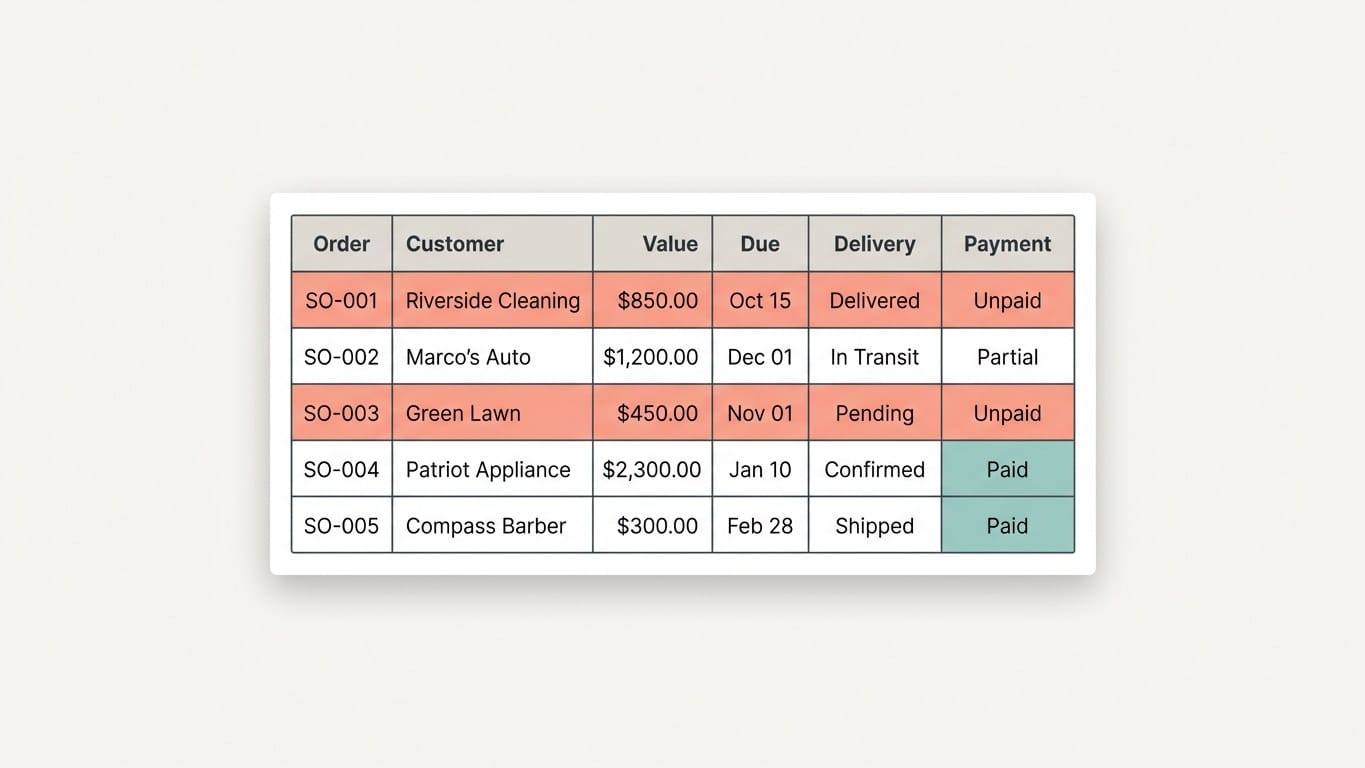Click the Green Lawn customer cell
The image size is (1365, 768).
tap(492, 412)
